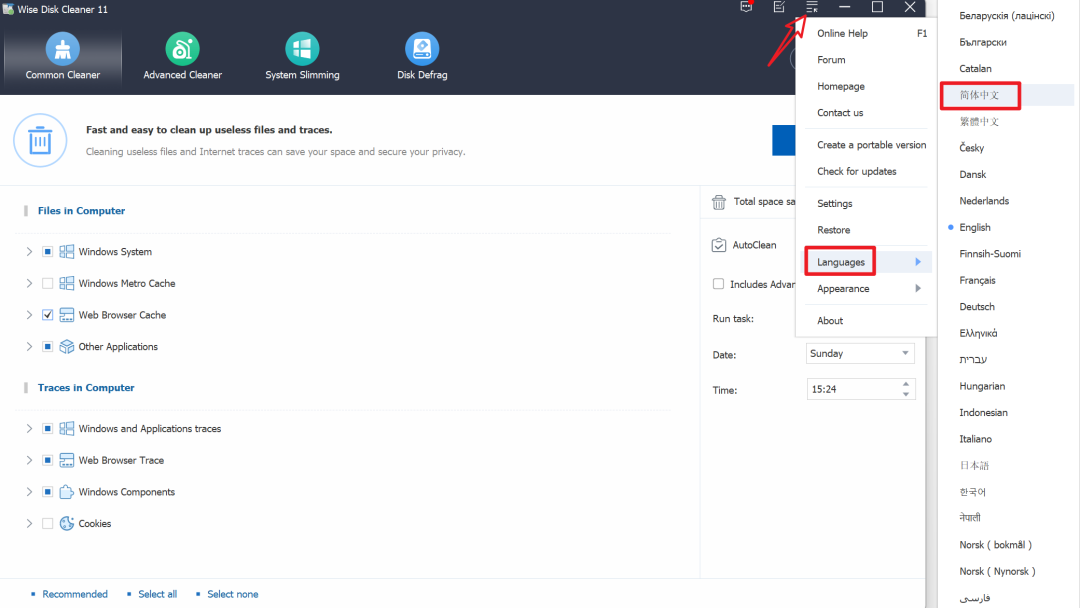Click the Web Browser Cache icon

click(67, 315)
